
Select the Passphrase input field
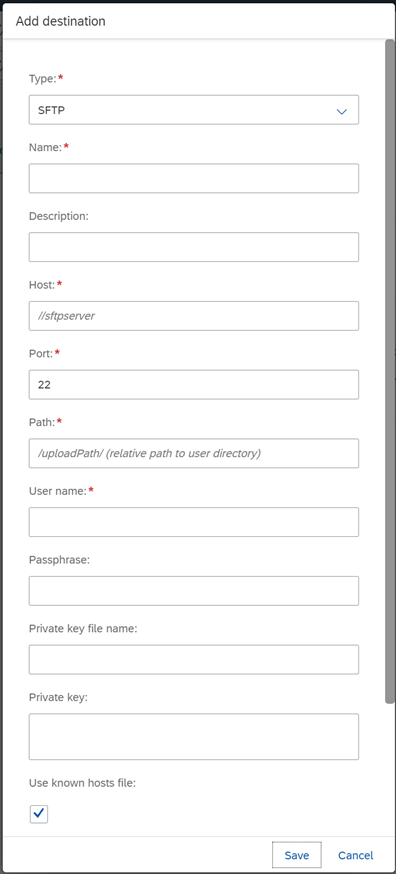[x=194, y=591]
